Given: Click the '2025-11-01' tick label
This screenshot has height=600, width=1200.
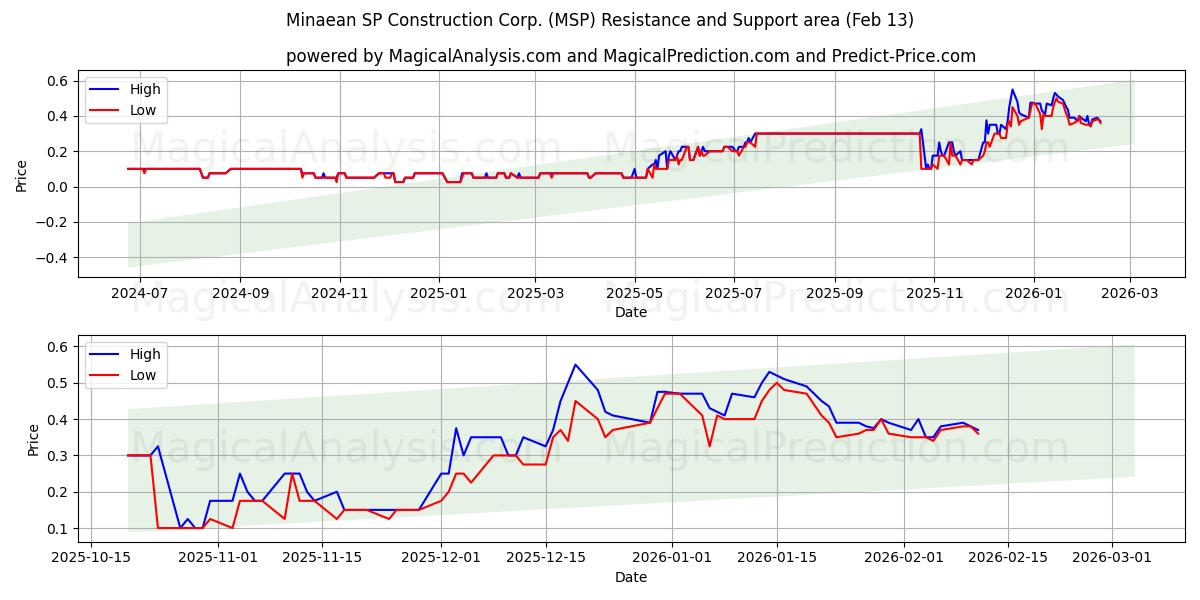Looking at the screenshot, I should pos(217,558).
